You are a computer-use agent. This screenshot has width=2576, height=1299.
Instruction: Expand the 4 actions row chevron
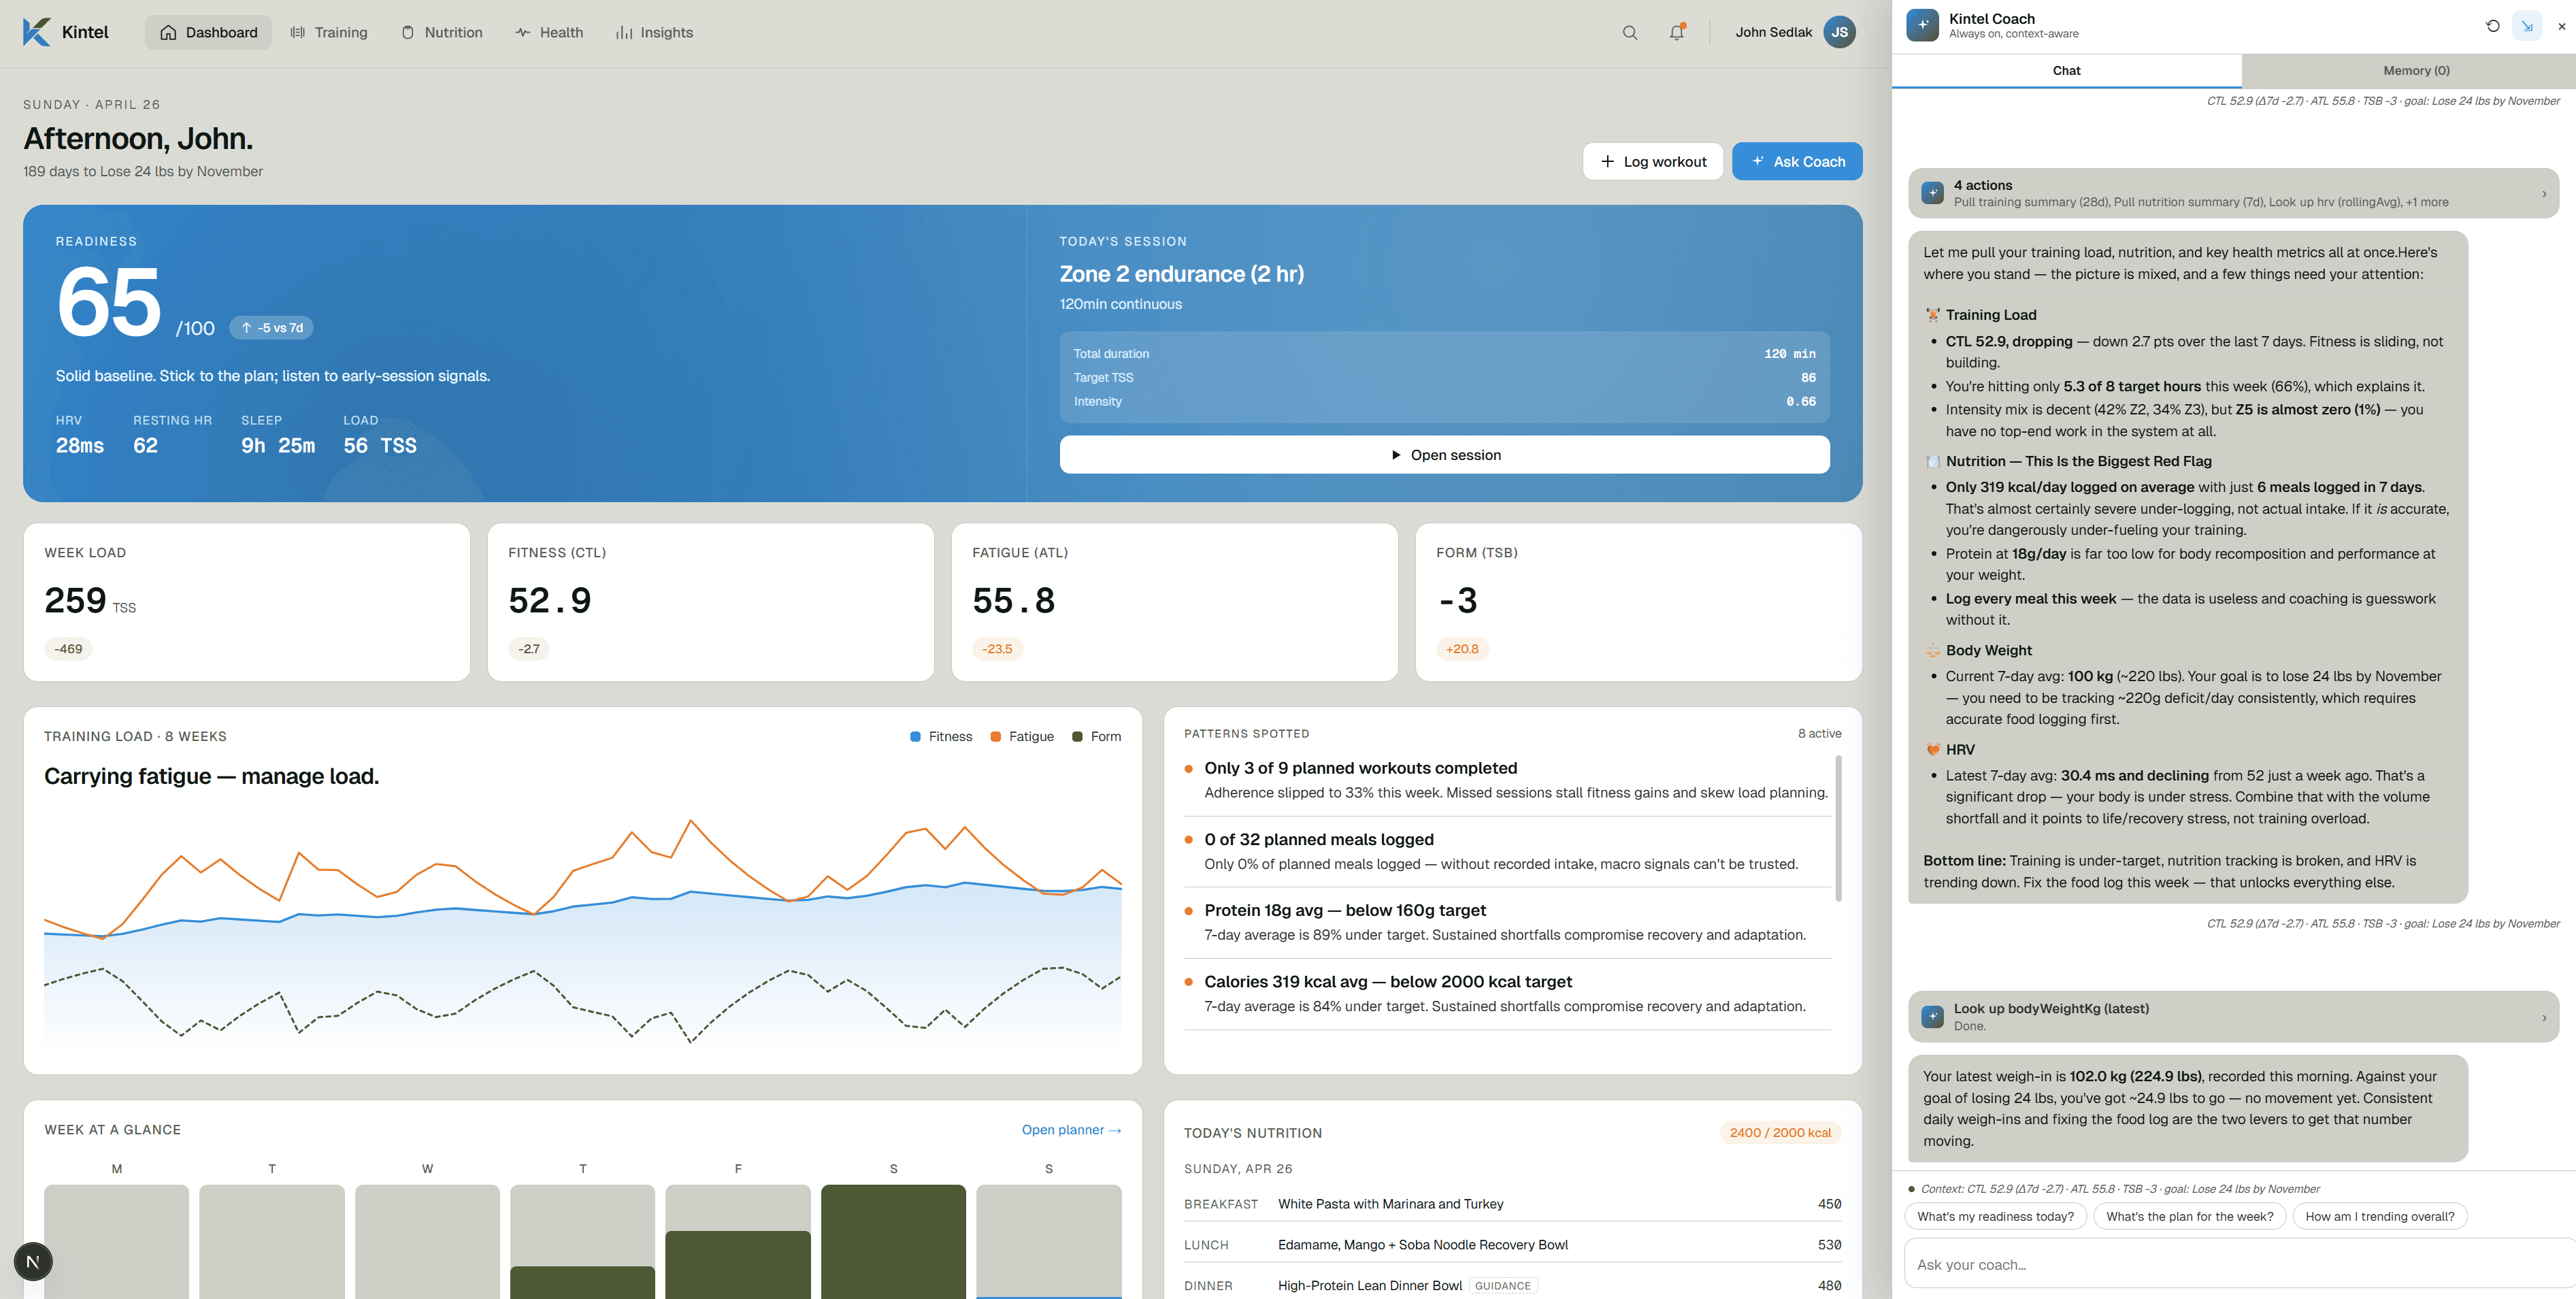[2544, 193]
